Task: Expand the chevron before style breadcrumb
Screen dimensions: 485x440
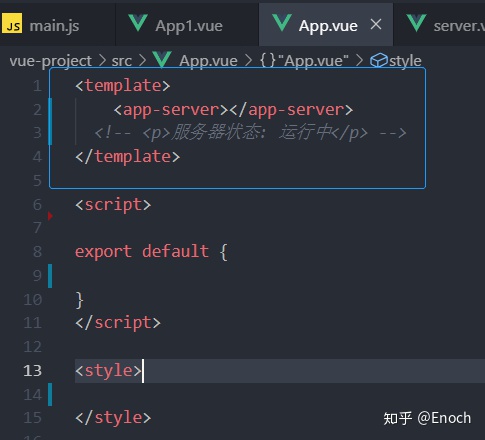Action: tap(359, 61)
